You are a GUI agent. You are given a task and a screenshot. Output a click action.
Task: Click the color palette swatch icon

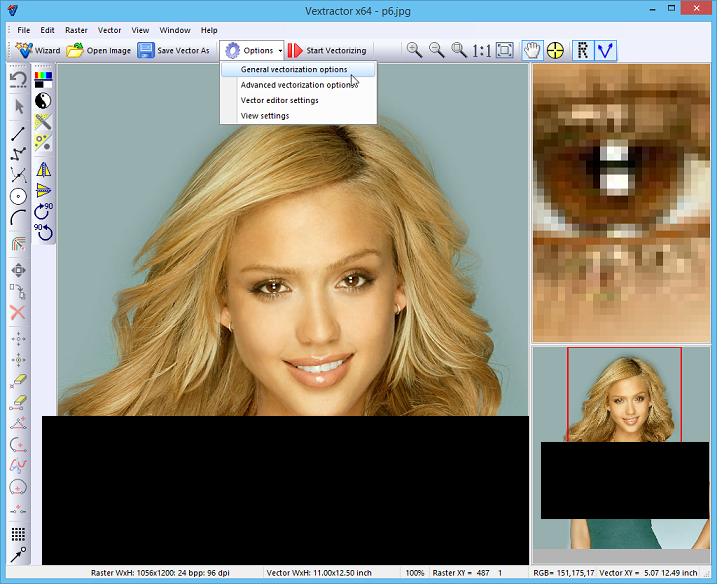pyautogui.click(x=43, y=80)
